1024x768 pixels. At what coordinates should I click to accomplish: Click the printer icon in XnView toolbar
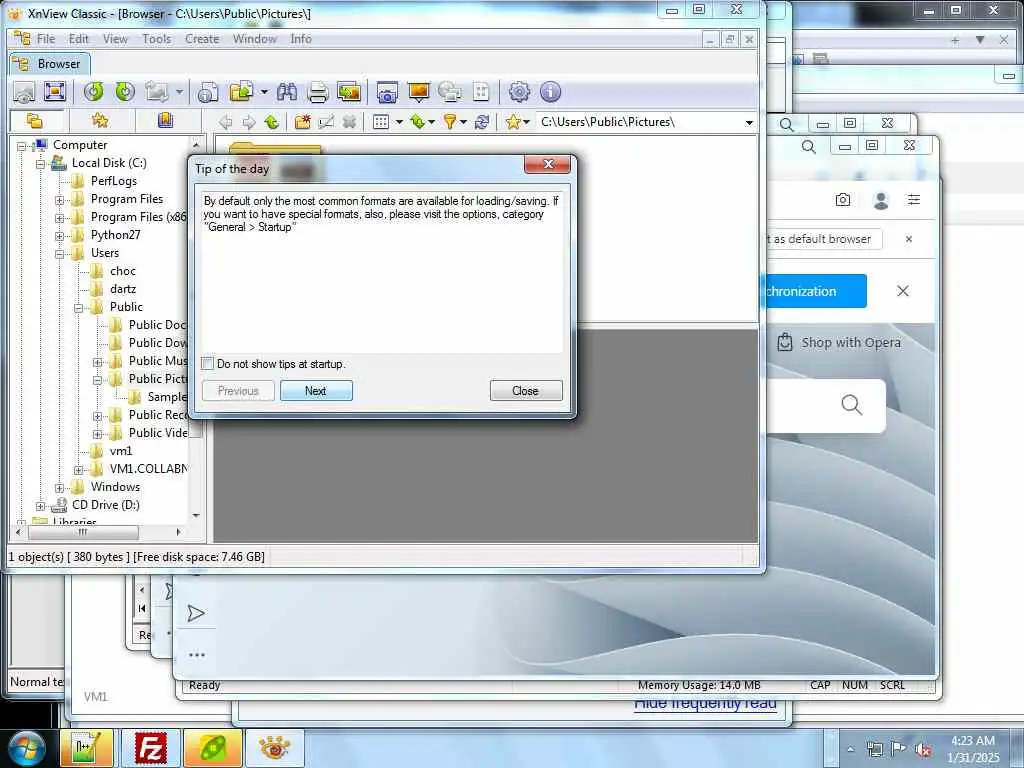[317, 92]
